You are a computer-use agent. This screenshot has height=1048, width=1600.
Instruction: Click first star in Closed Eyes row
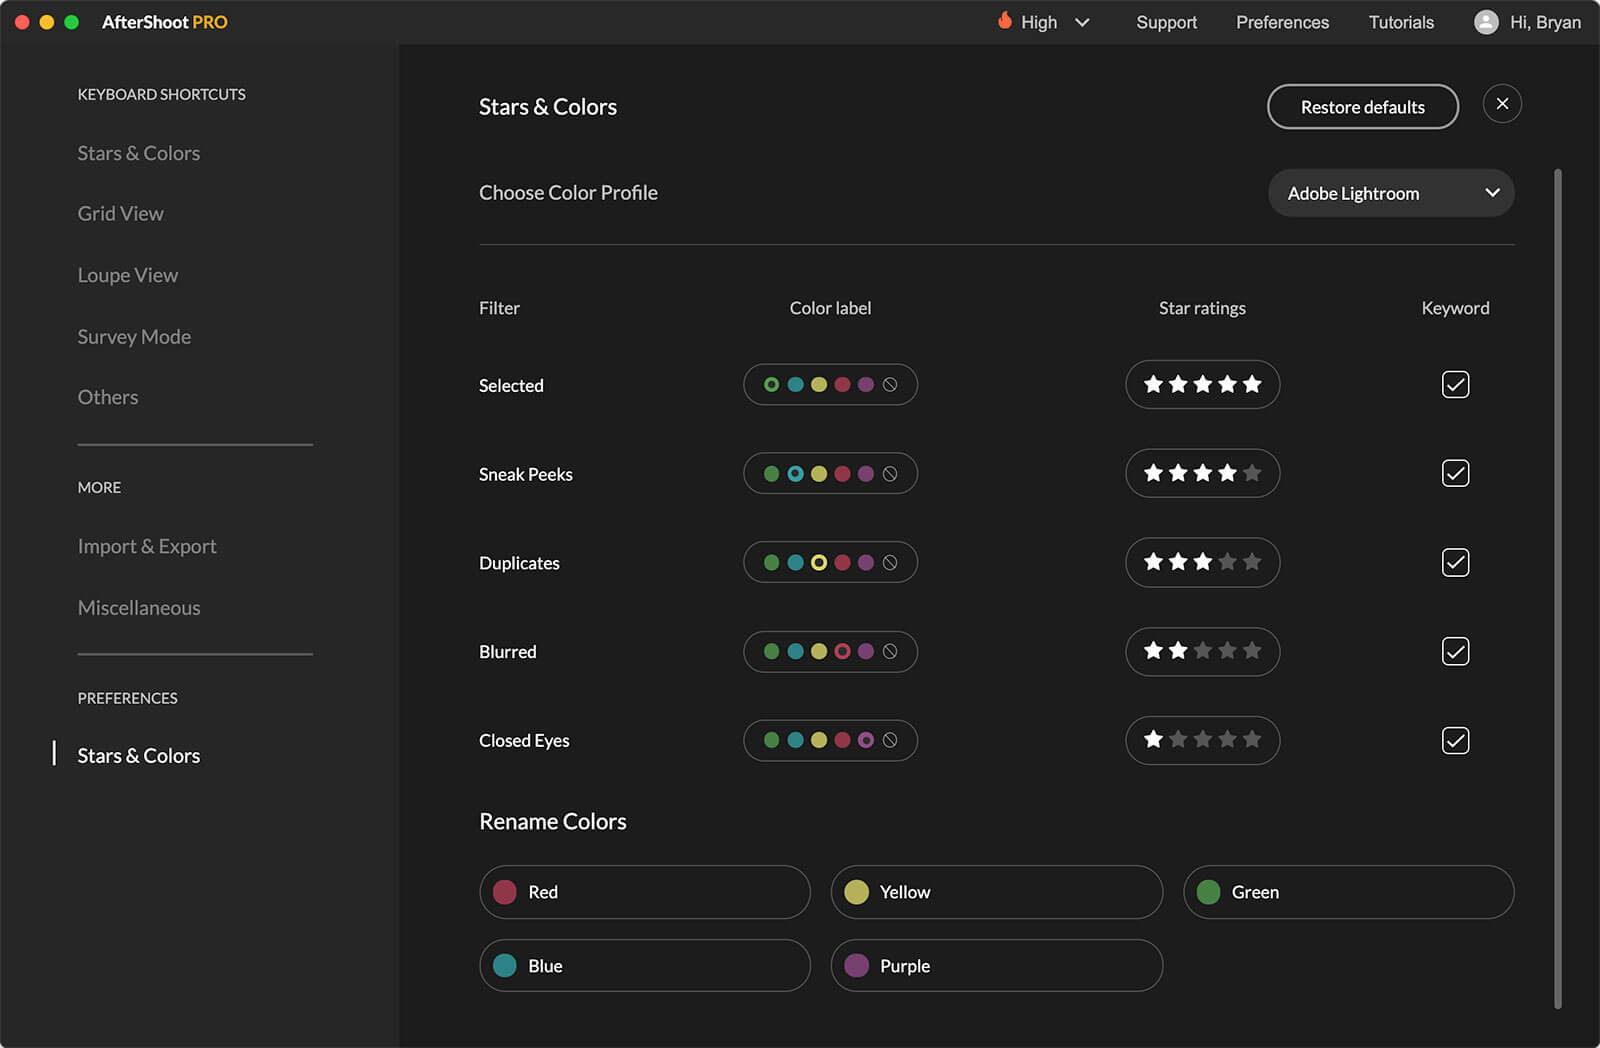click(x=1153, y=740)
